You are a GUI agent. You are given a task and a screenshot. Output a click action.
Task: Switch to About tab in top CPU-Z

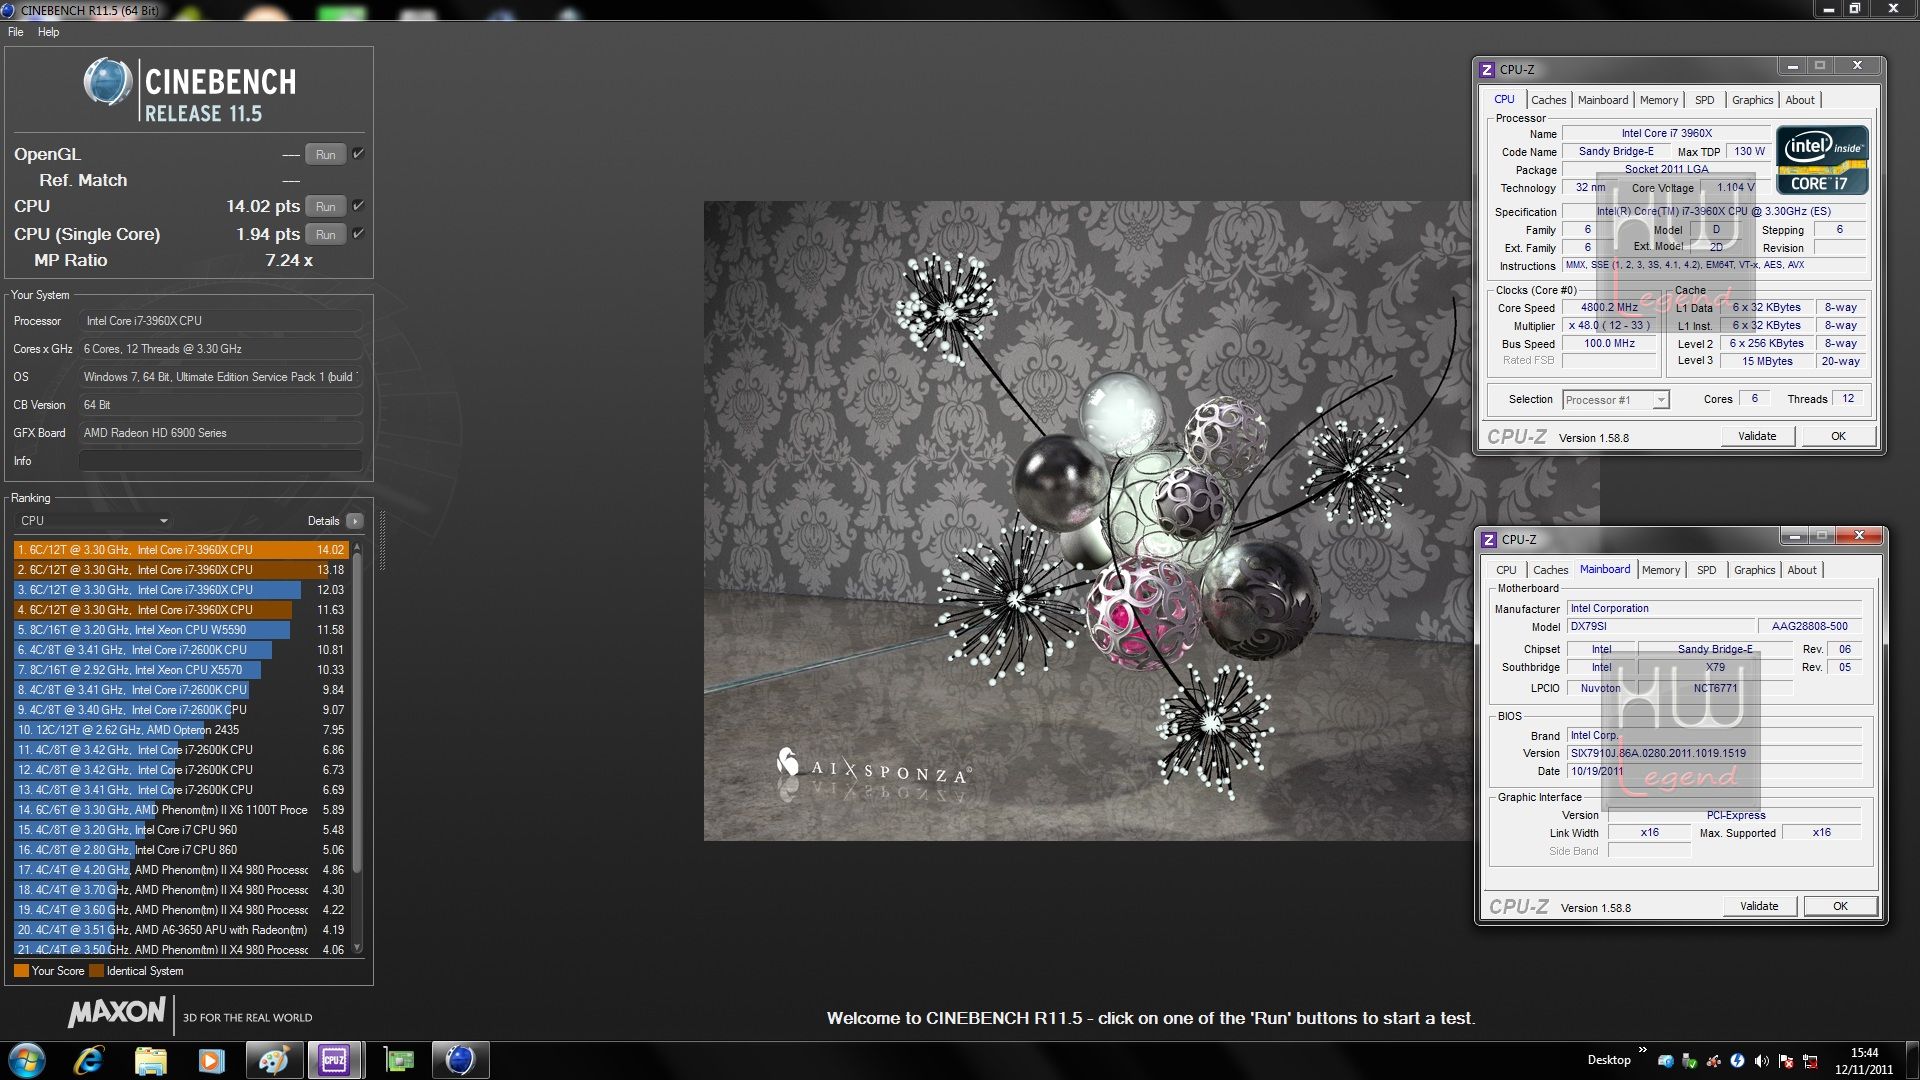[x=1800, y=100]
